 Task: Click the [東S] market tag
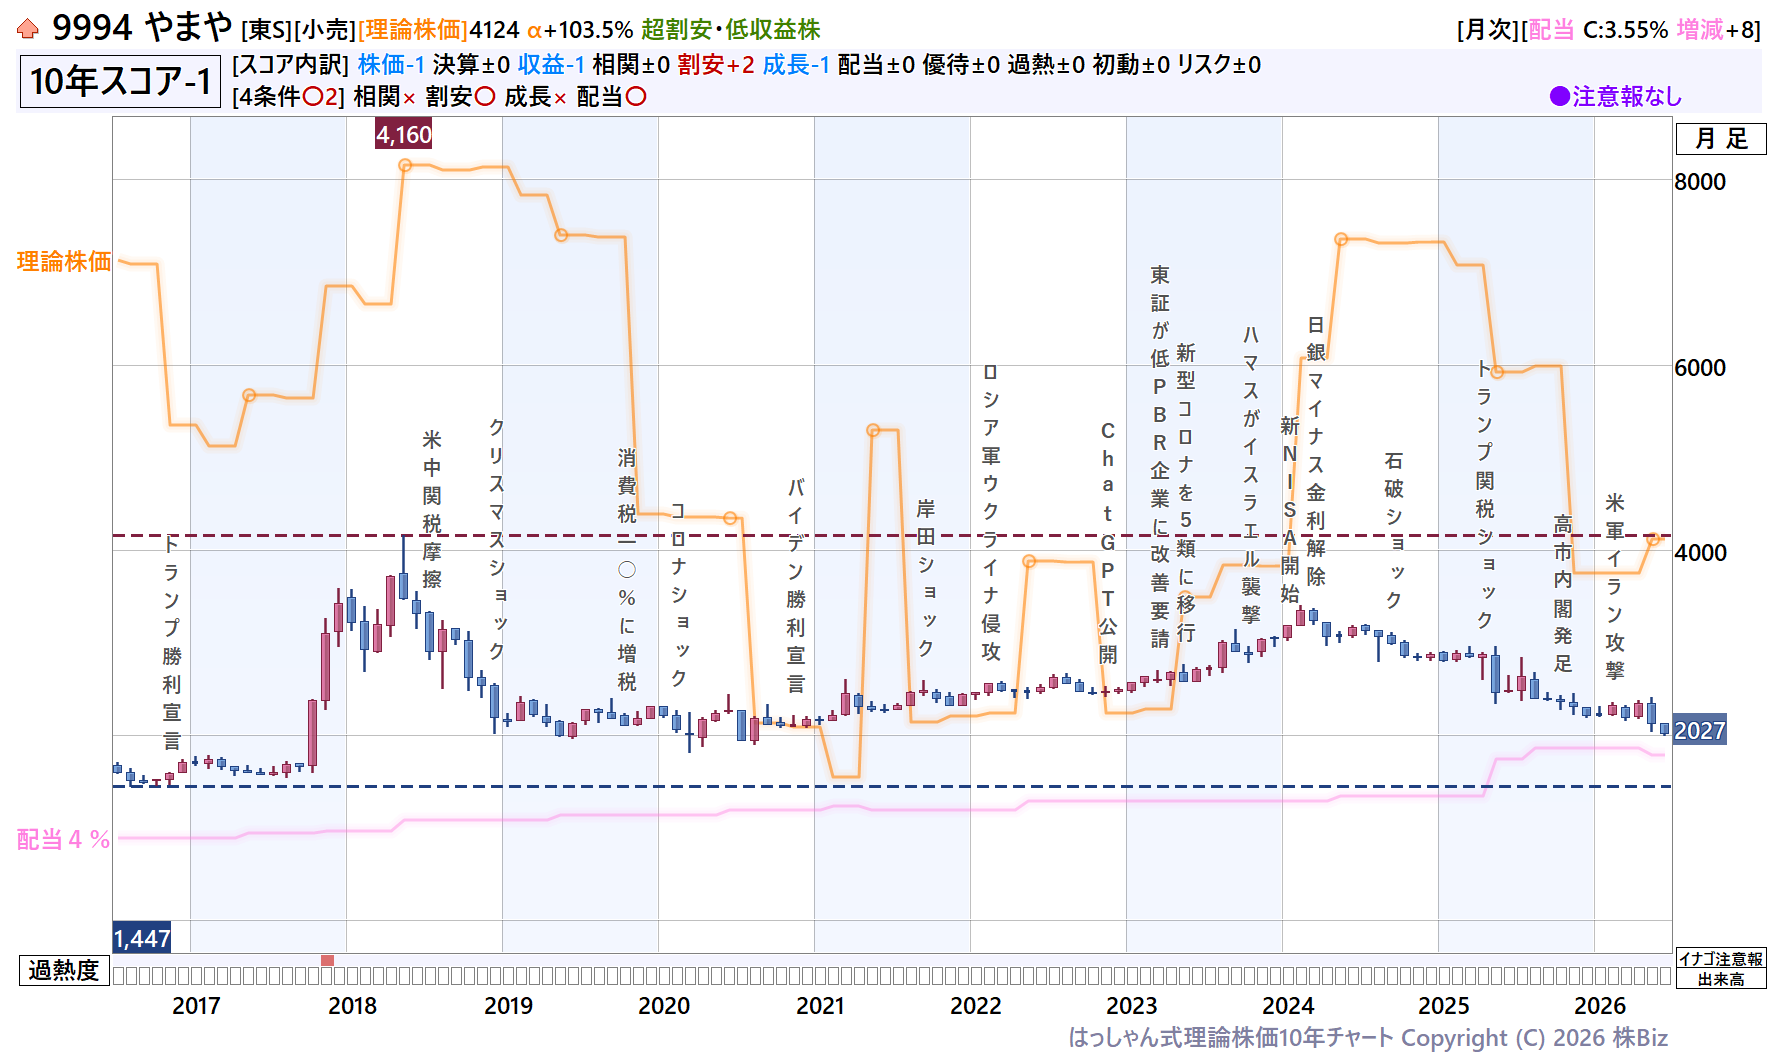coord(267,30)
